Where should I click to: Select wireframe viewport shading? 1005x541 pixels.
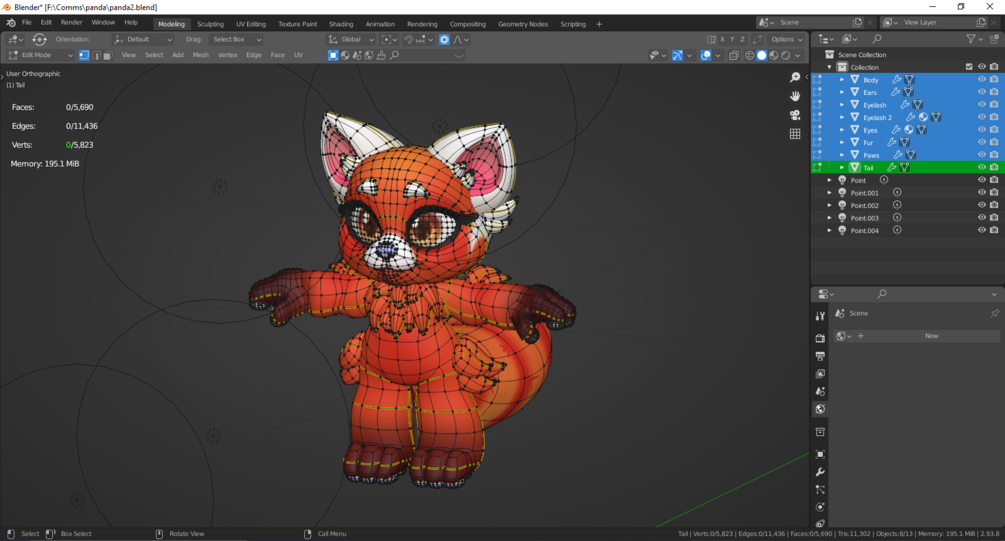click(x=749, y=55)
